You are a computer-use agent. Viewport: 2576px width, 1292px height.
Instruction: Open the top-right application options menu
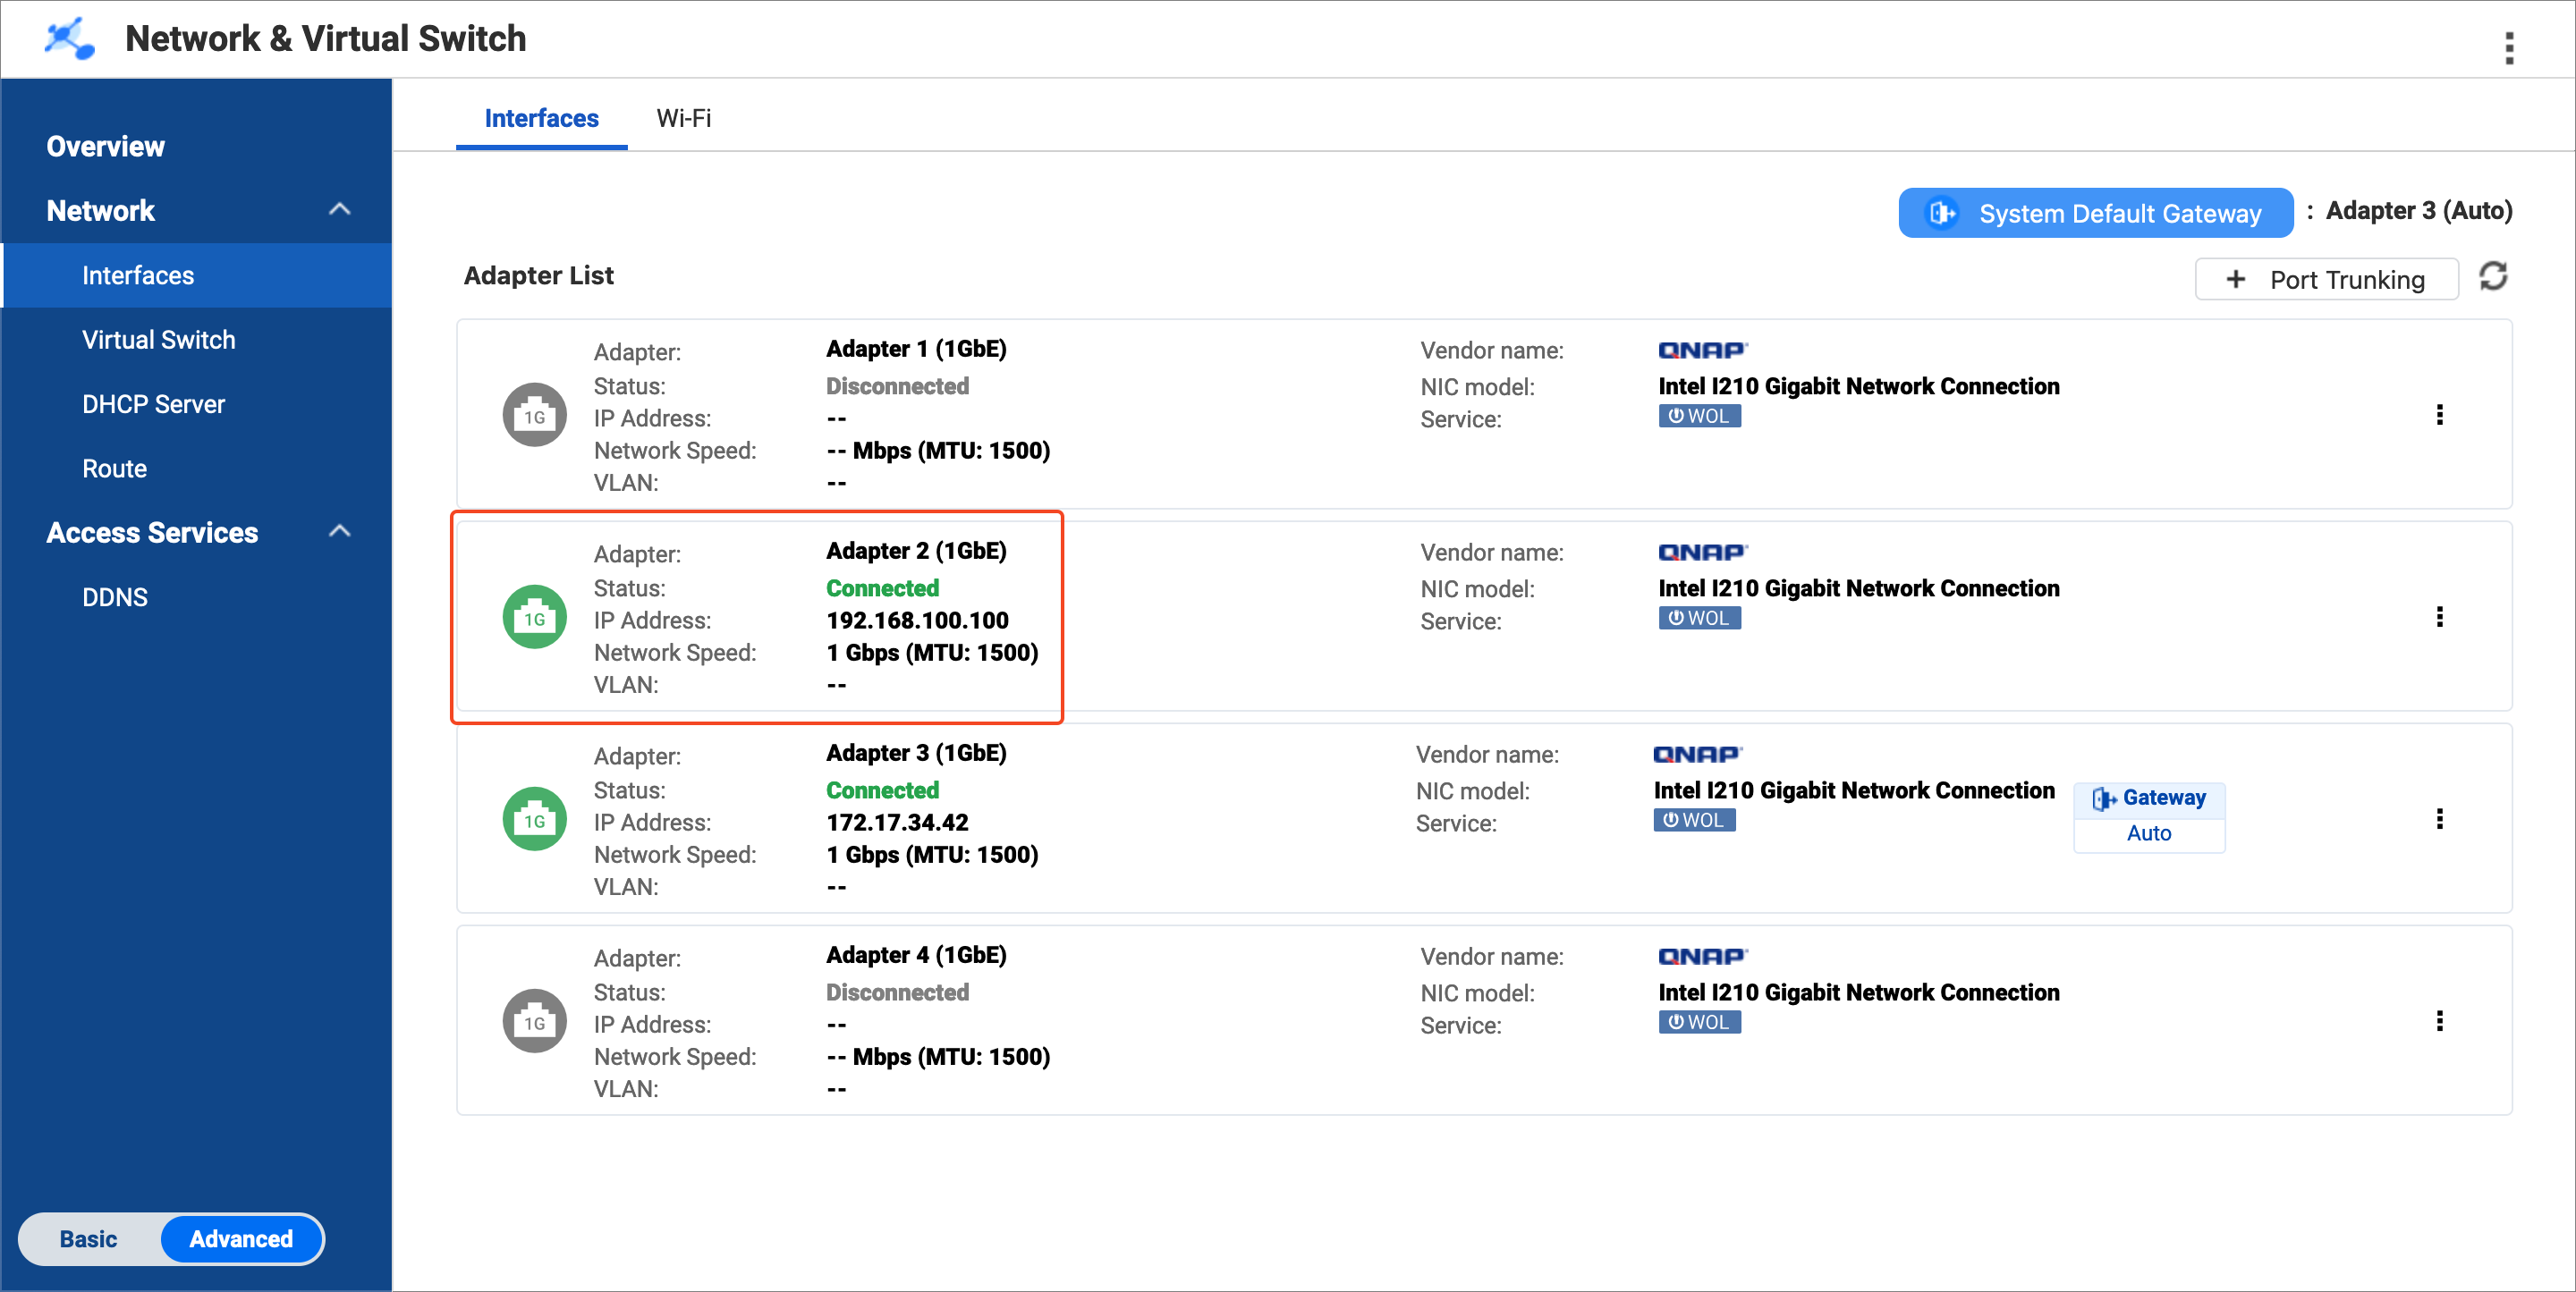tap(2508, 48)
